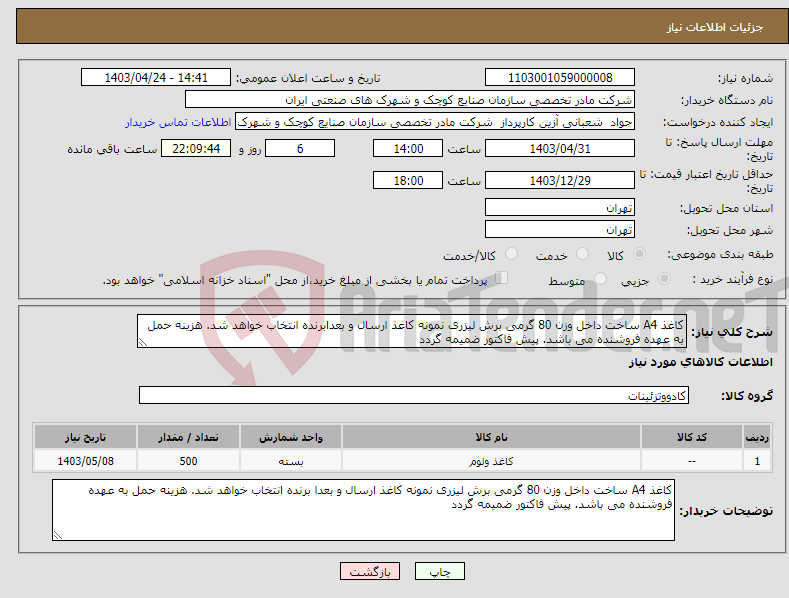Select the کالا radio button

click(639, 254)
